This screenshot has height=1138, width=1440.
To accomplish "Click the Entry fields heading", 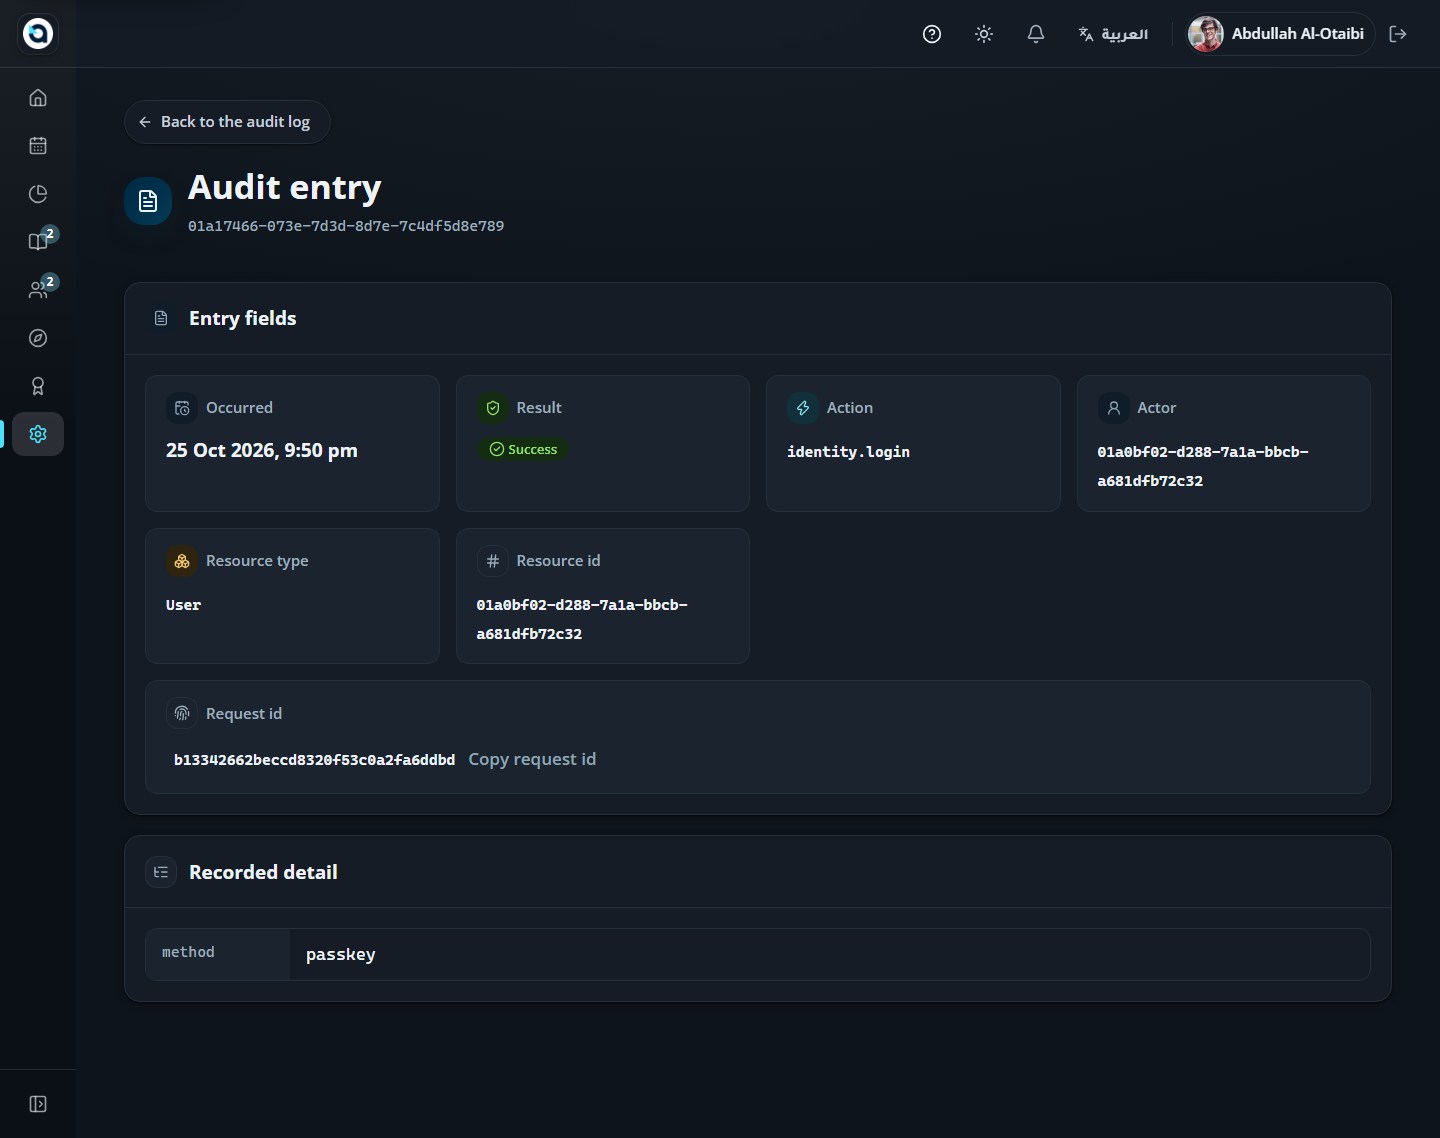I will tap(243, 318).
